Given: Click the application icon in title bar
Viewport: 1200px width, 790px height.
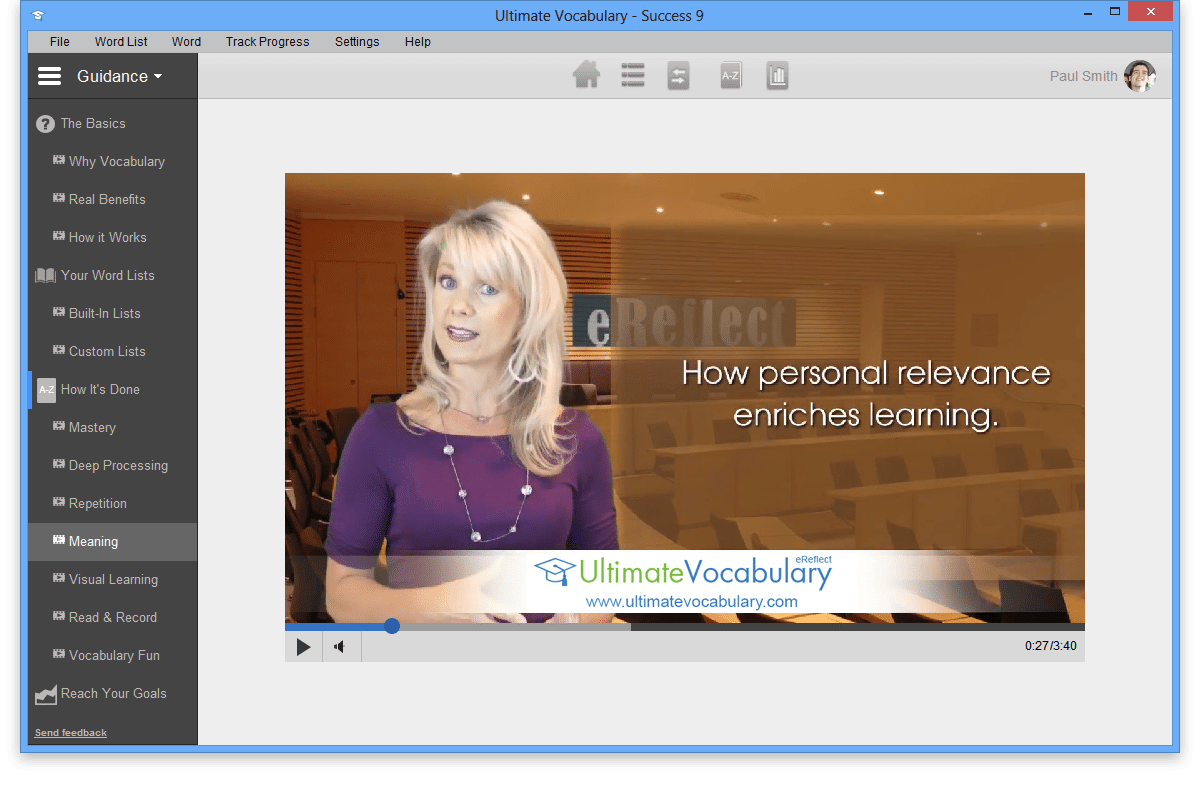Looking at the screenshot, I should coord(37,16).
